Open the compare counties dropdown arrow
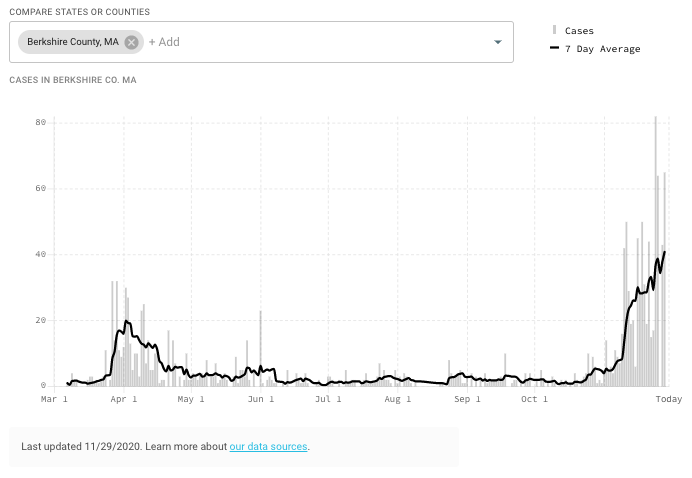 click(x=498, y=42)
